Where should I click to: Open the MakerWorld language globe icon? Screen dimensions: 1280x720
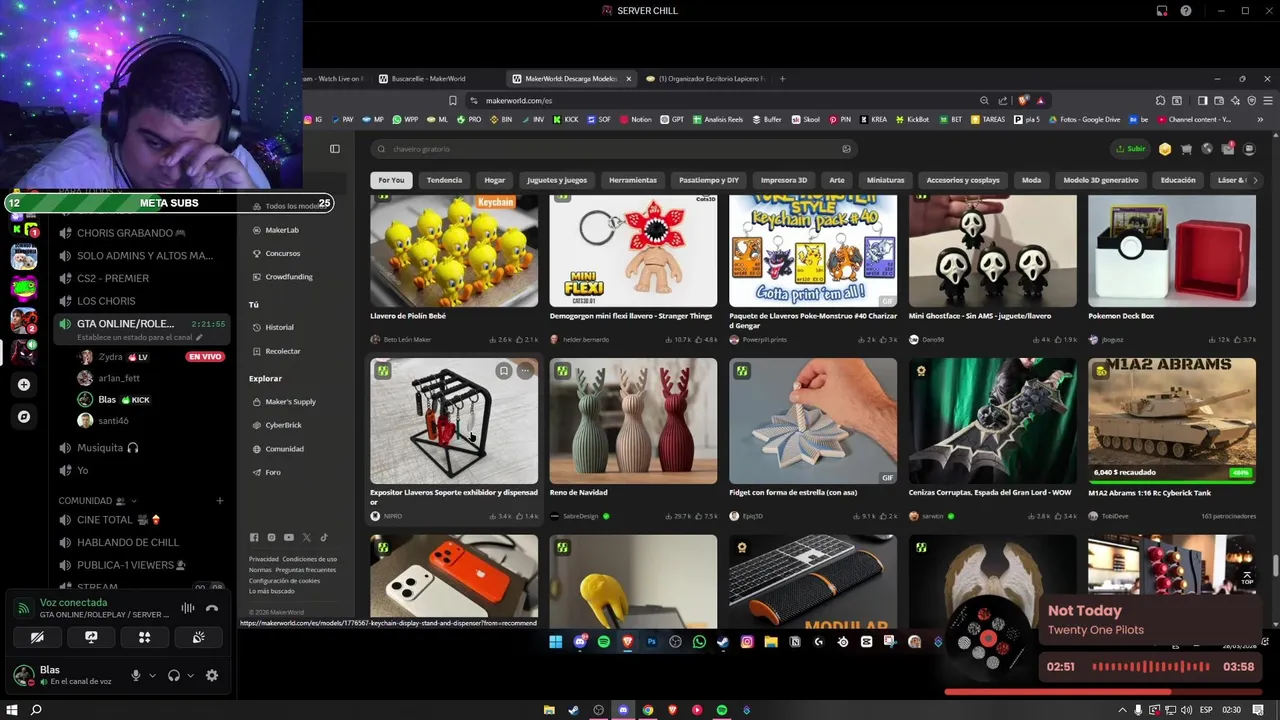point(1207,149)
